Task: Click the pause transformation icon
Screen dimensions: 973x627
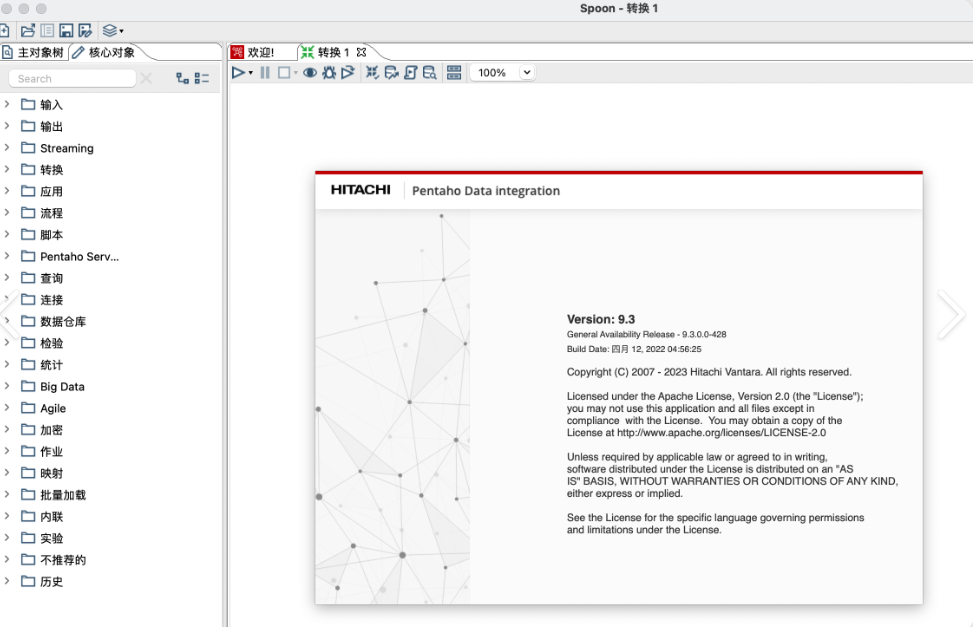Action: coord(265,73)
